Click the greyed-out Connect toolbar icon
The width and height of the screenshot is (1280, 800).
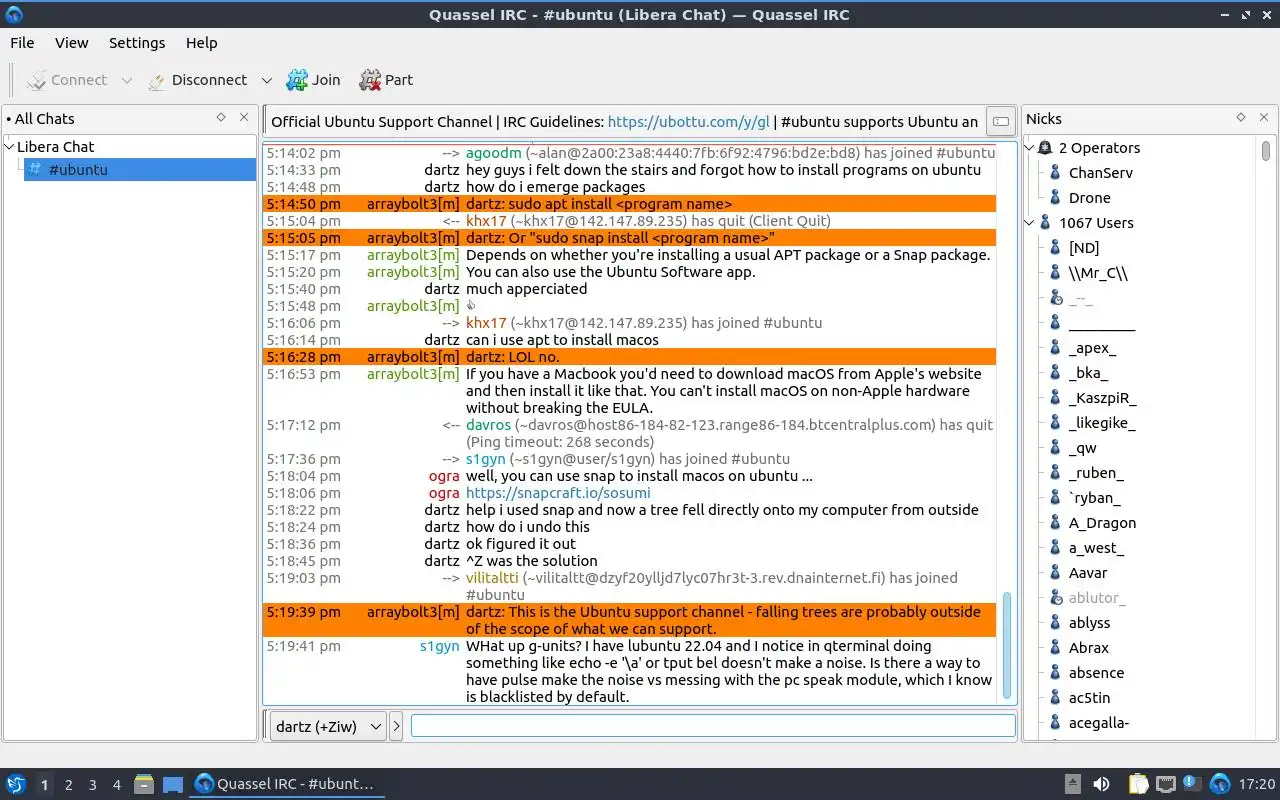tap(36, 80)
